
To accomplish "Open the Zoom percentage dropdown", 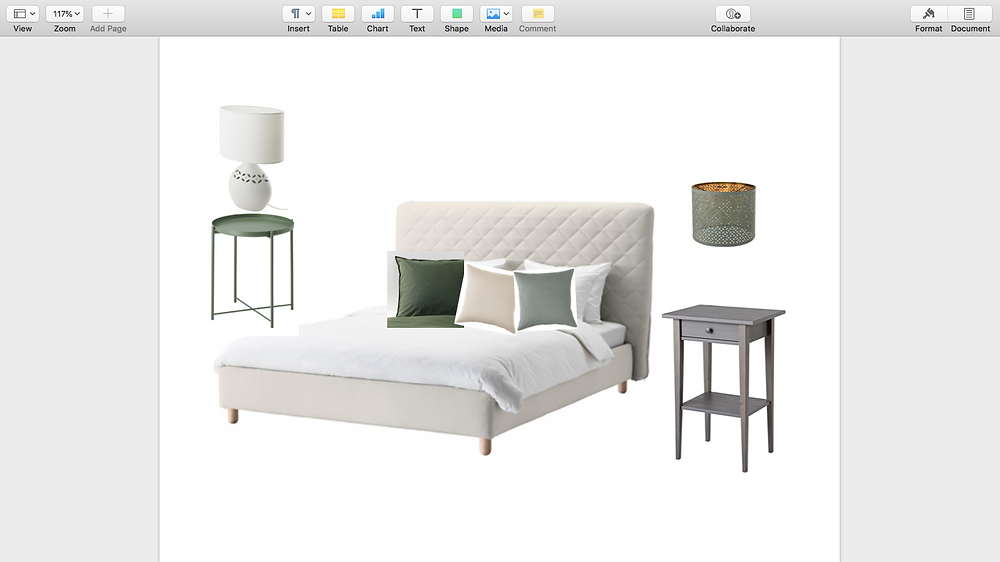I will coord(64,14).
